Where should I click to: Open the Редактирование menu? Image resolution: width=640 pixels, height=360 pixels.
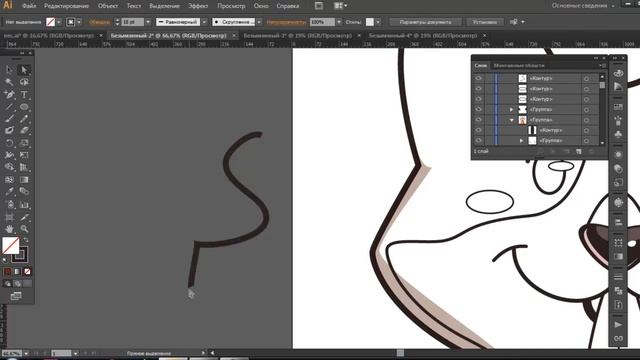(x=66, y=6)
